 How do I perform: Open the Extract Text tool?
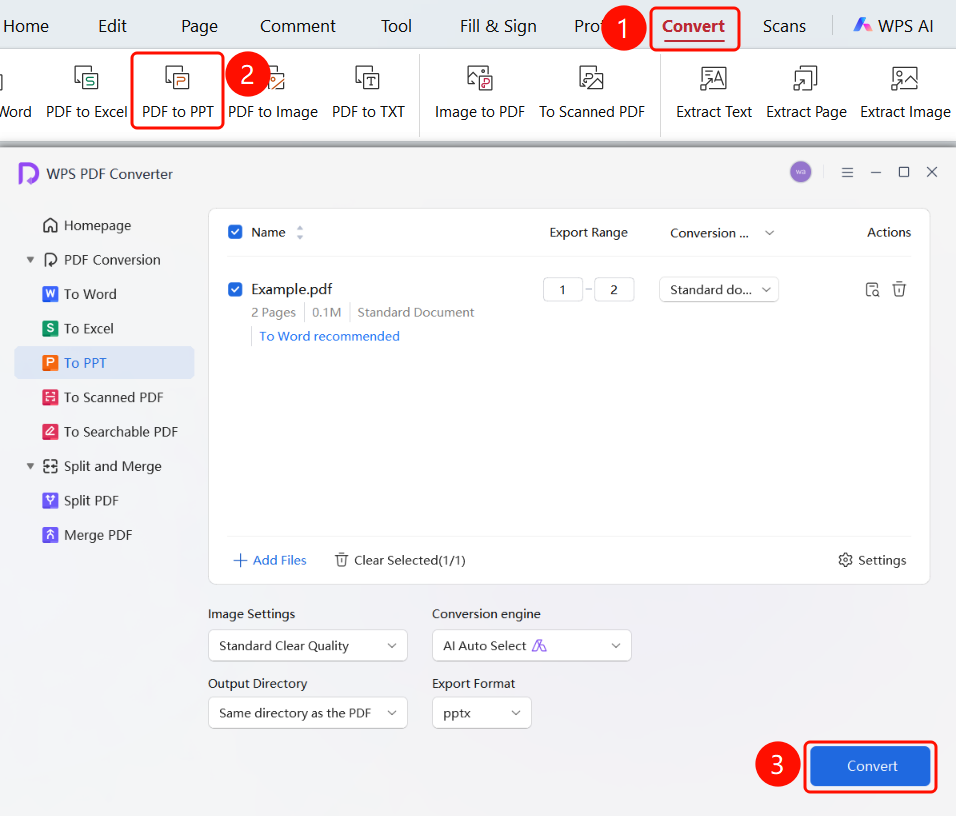coord(713,91)
